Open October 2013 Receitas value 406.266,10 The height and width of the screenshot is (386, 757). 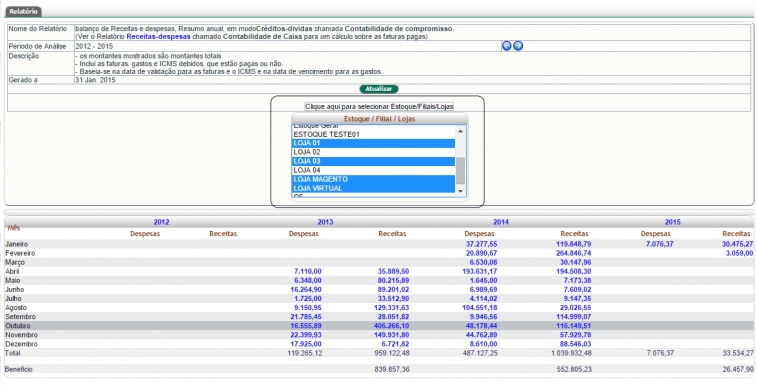click(x=393, y=326)
